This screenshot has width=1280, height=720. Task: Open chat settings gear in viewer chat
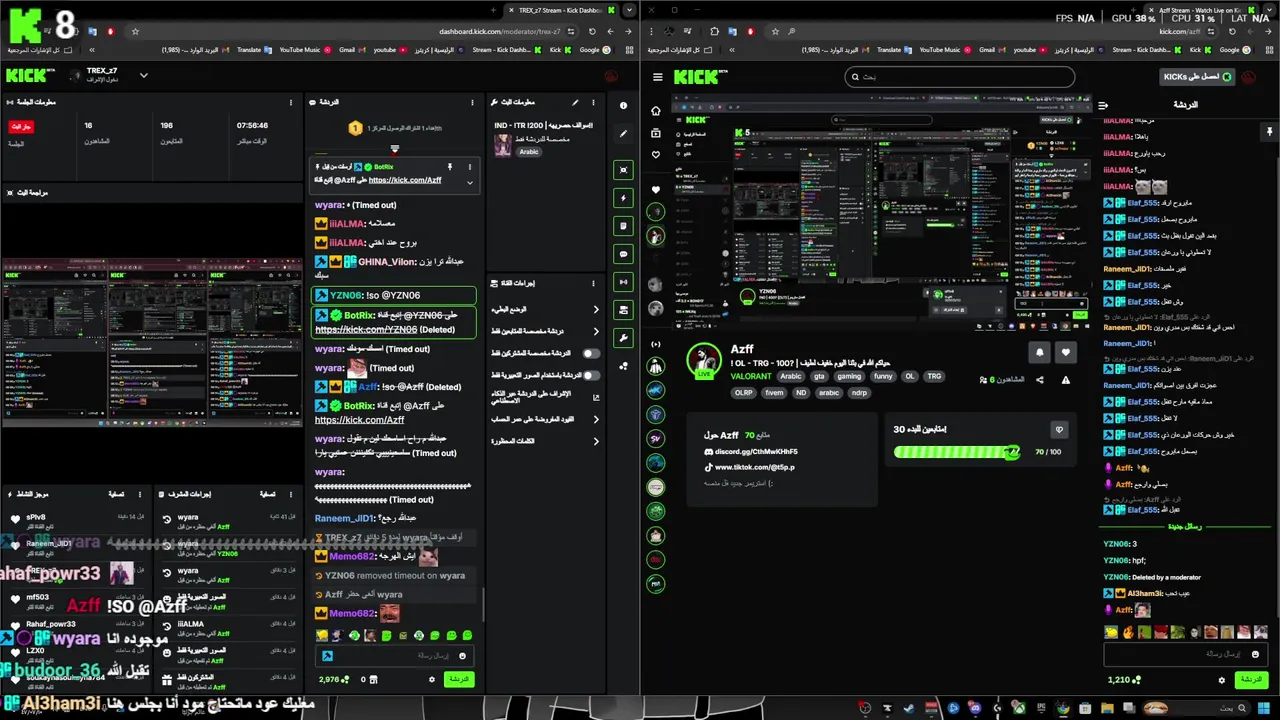[x=1221, y=680]
